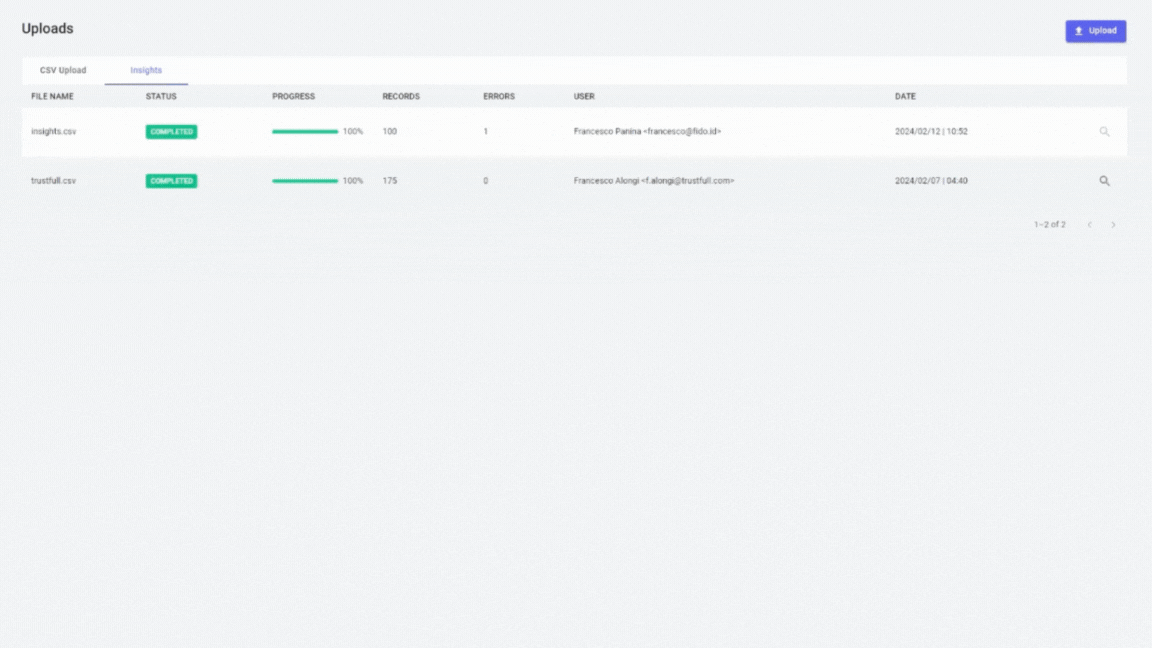The image size is (1152, 648).
Task: Click COMPLETED badge for insights.csv
Action: [x=171, y=132]
